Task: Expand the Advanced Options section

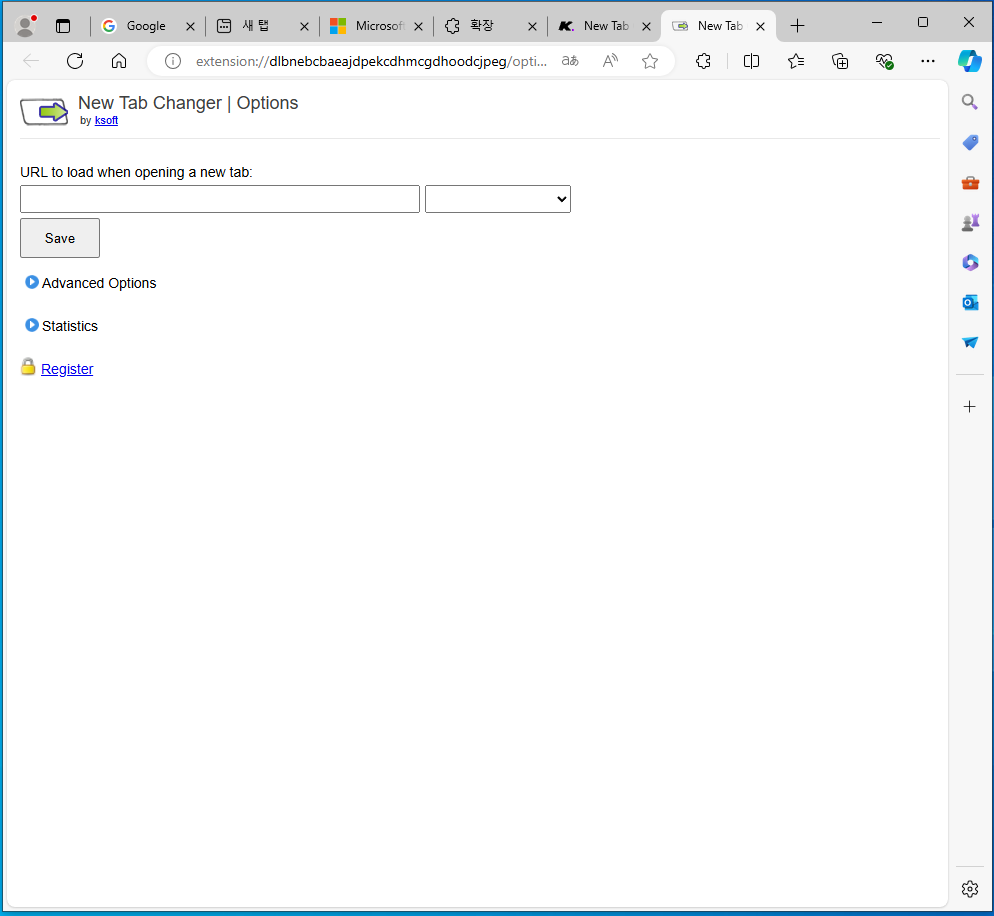Action: tap(91, 283)
